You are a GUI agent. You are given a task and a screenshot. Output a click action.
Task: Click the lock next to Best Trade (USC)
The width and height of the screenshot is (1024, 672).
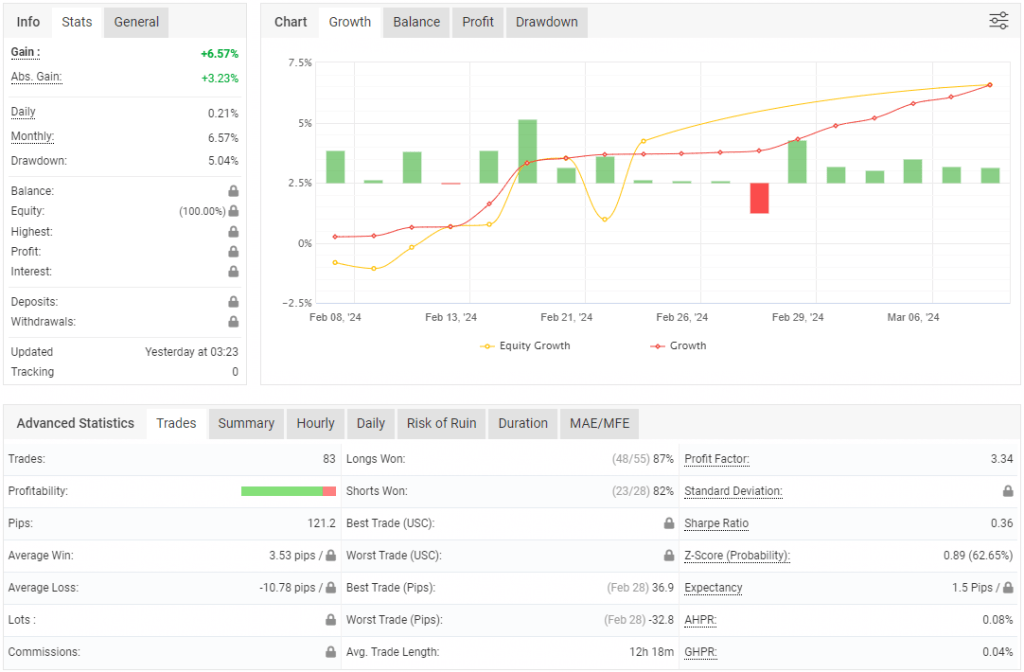point(667,523)
